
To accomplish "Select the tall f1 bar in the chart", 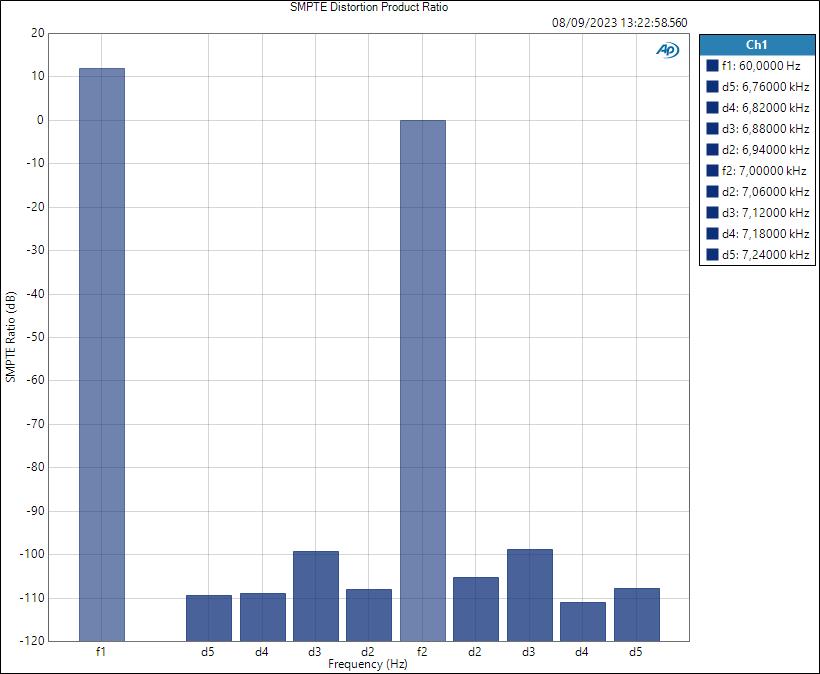I will click(x=100, y=350).
